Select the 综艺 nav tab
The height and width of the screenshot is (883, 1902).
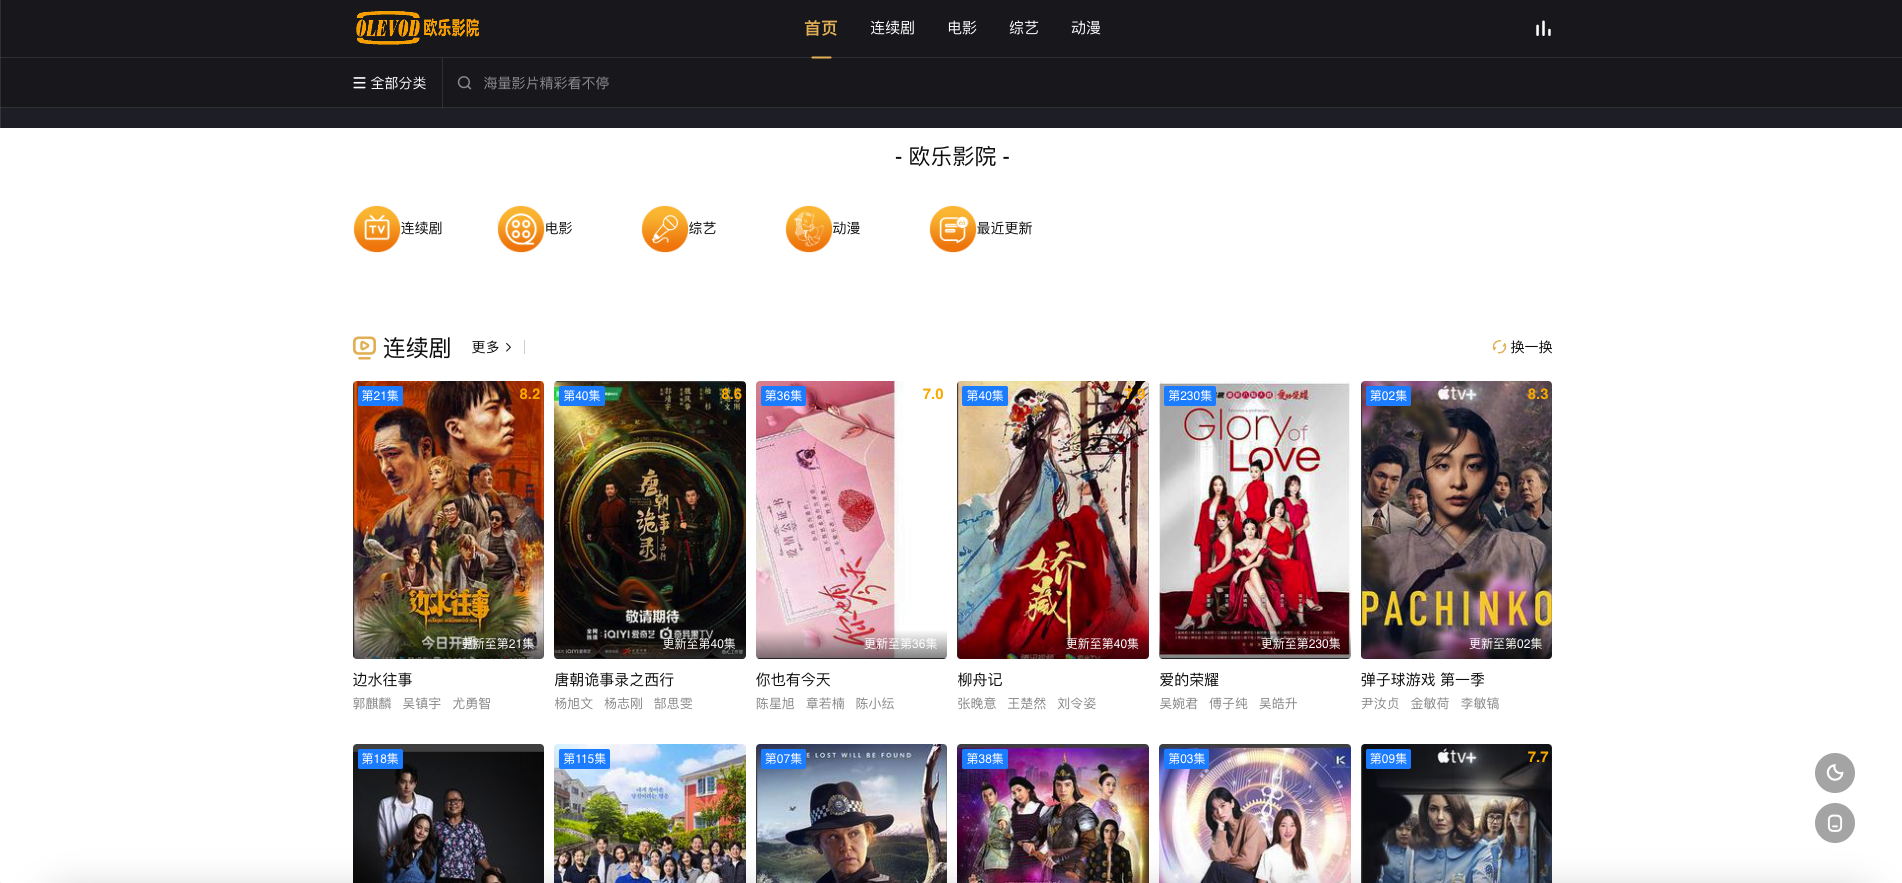(x=1024, y=28)
